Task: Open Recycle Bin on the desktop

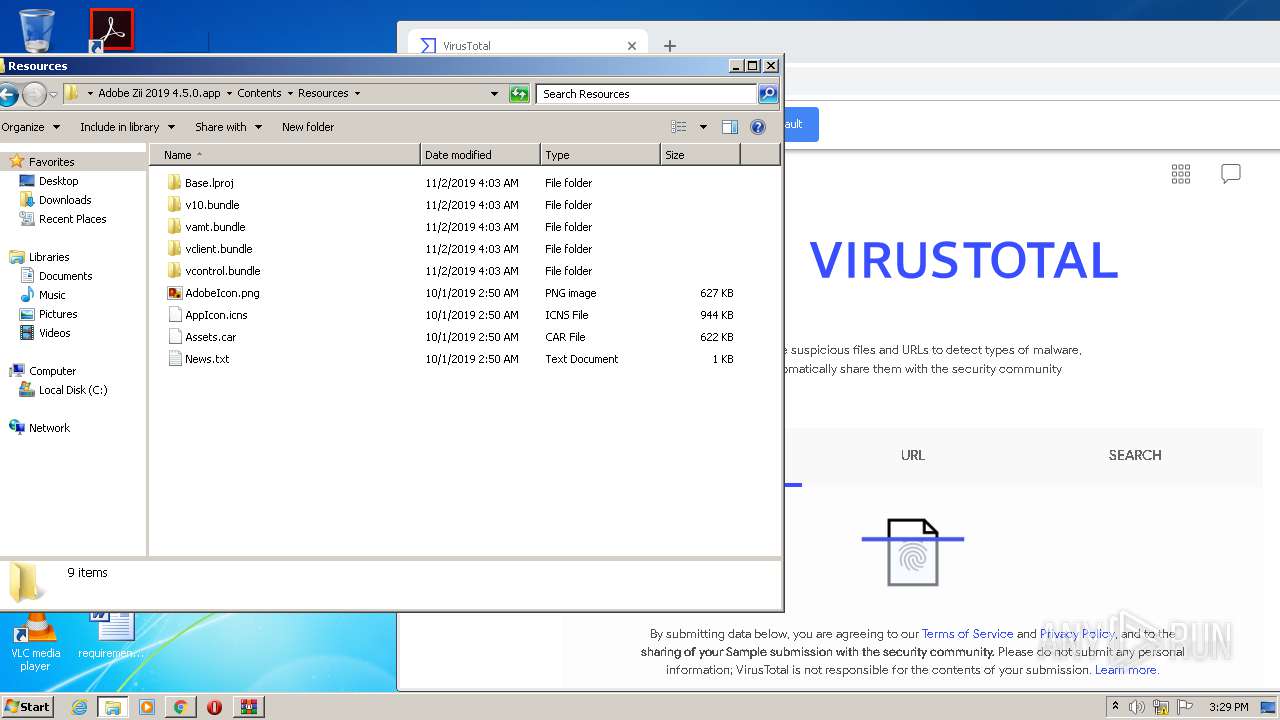Action: [37, 30]
